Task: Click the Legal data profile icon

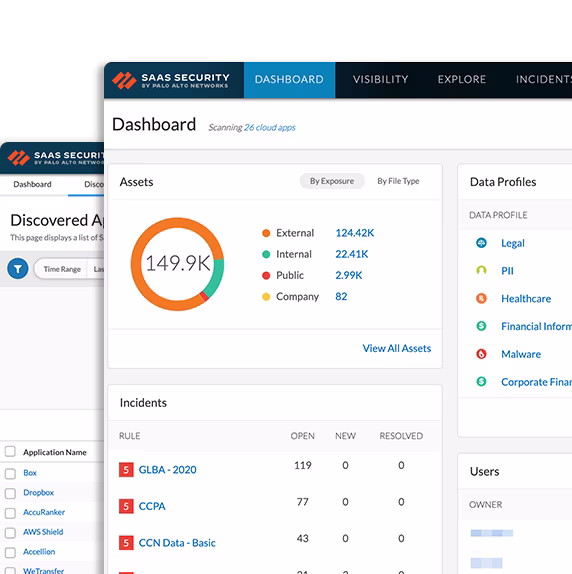Action: [481, 243]
